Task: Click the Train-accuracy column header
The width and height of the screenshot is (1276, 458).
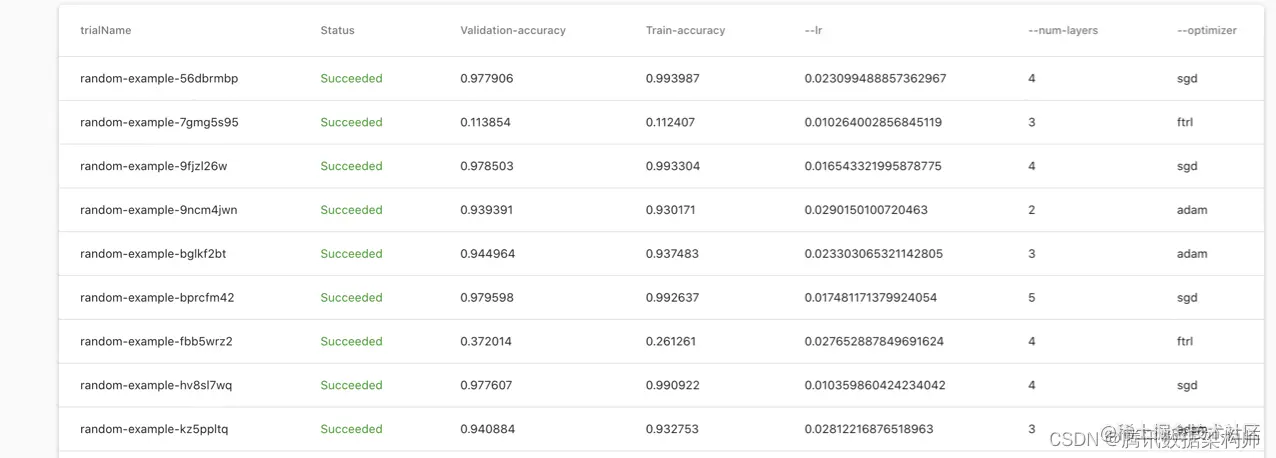Action: click(685, 31)
